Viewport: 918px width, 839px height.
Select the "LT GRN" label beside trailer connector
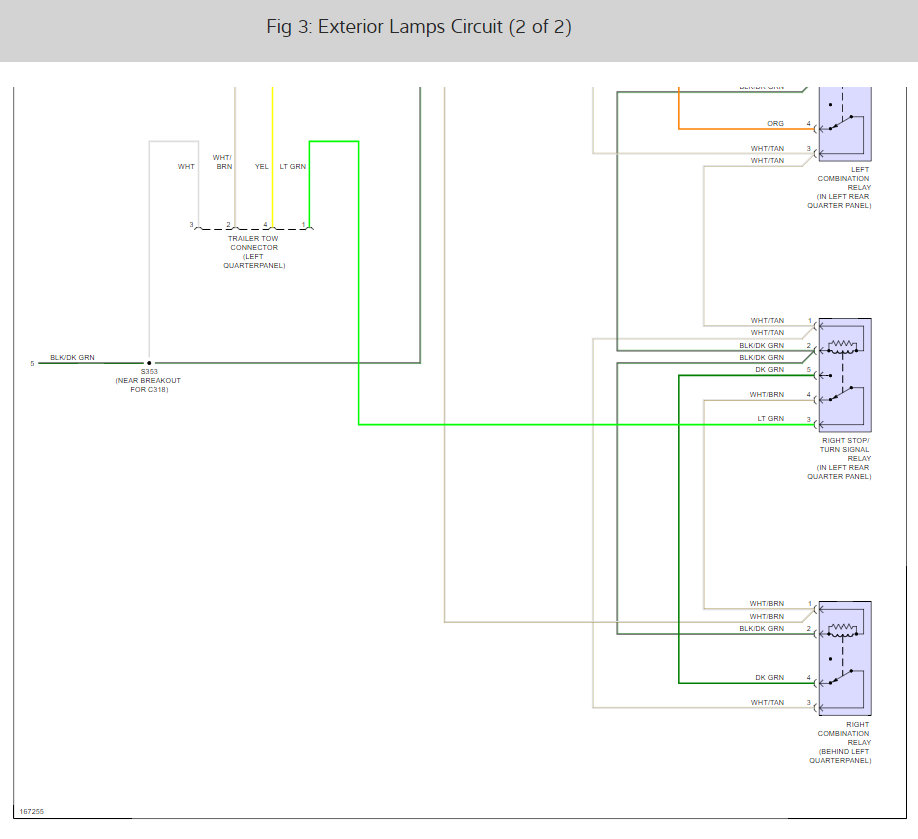[x=293, y=167]
